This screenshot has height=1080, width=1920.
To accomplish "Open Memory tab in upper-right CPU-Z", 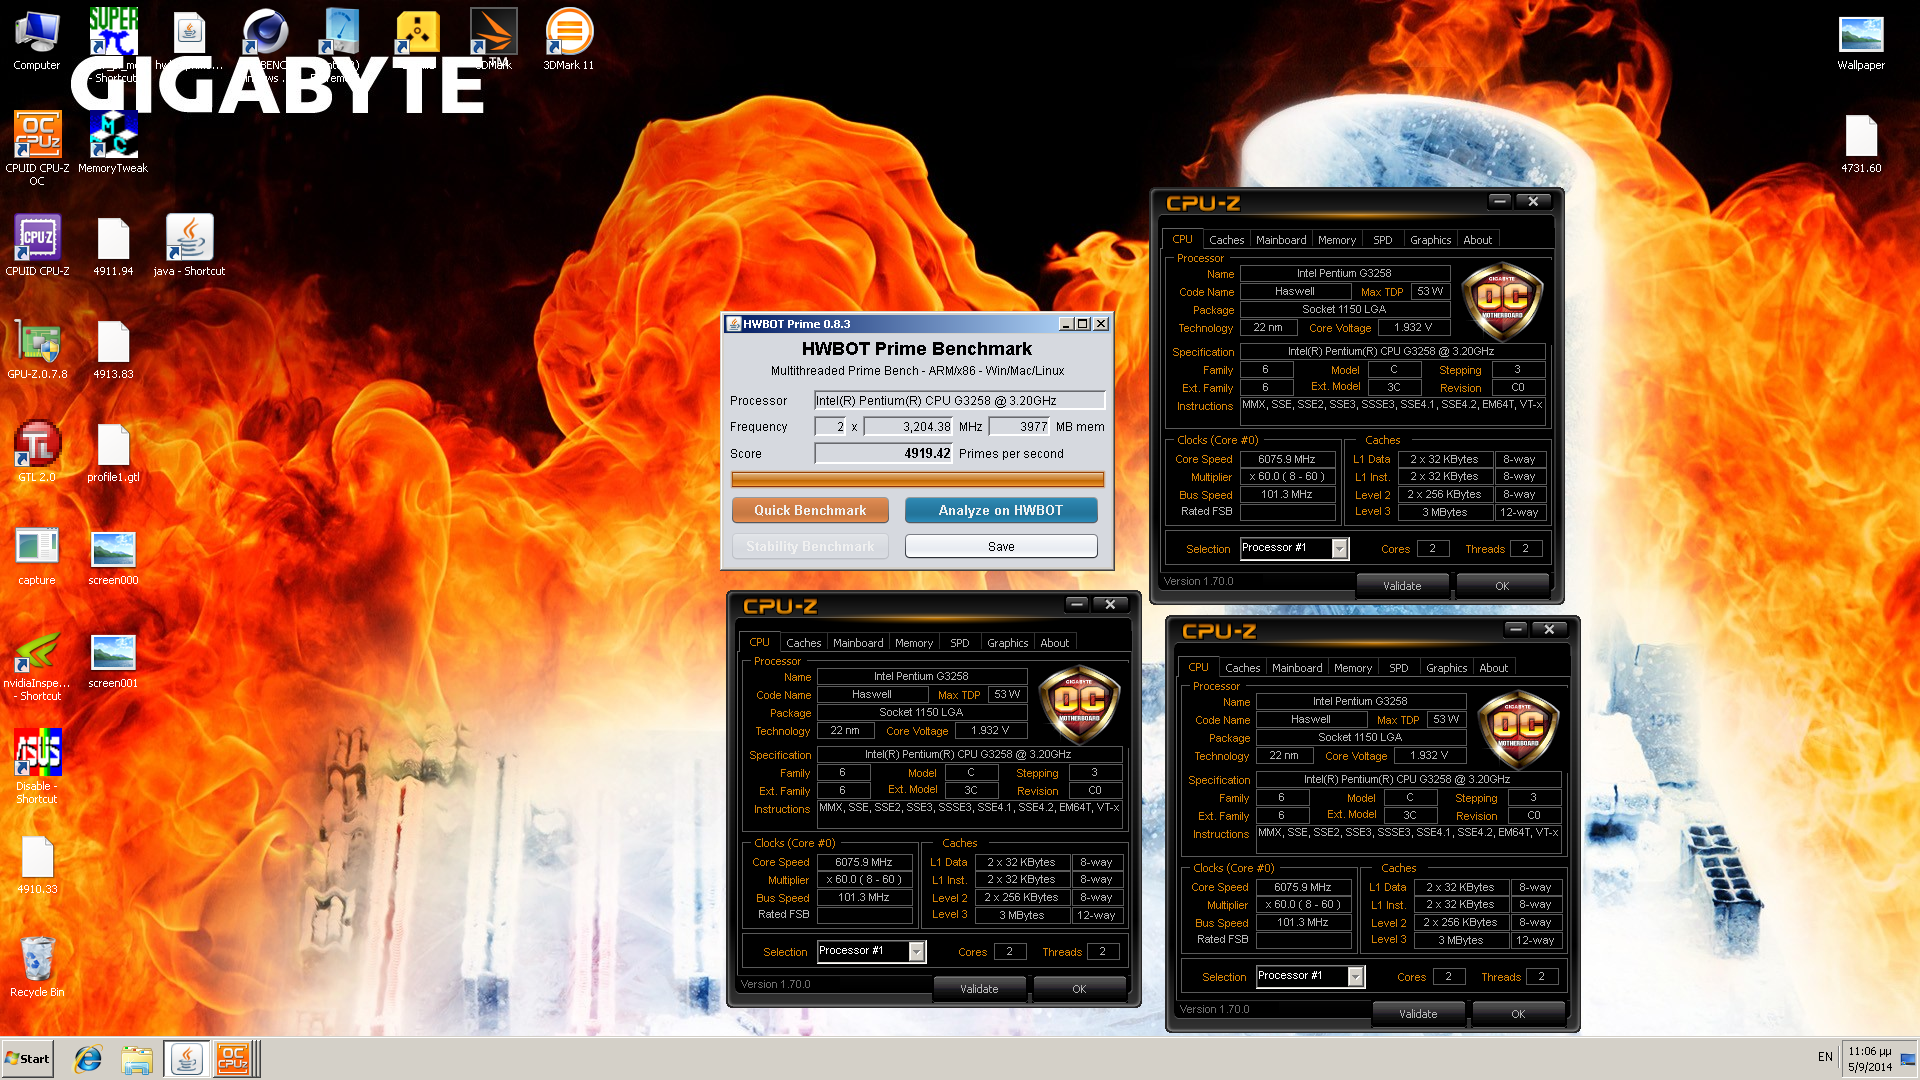I will (x=1337, y=240).
